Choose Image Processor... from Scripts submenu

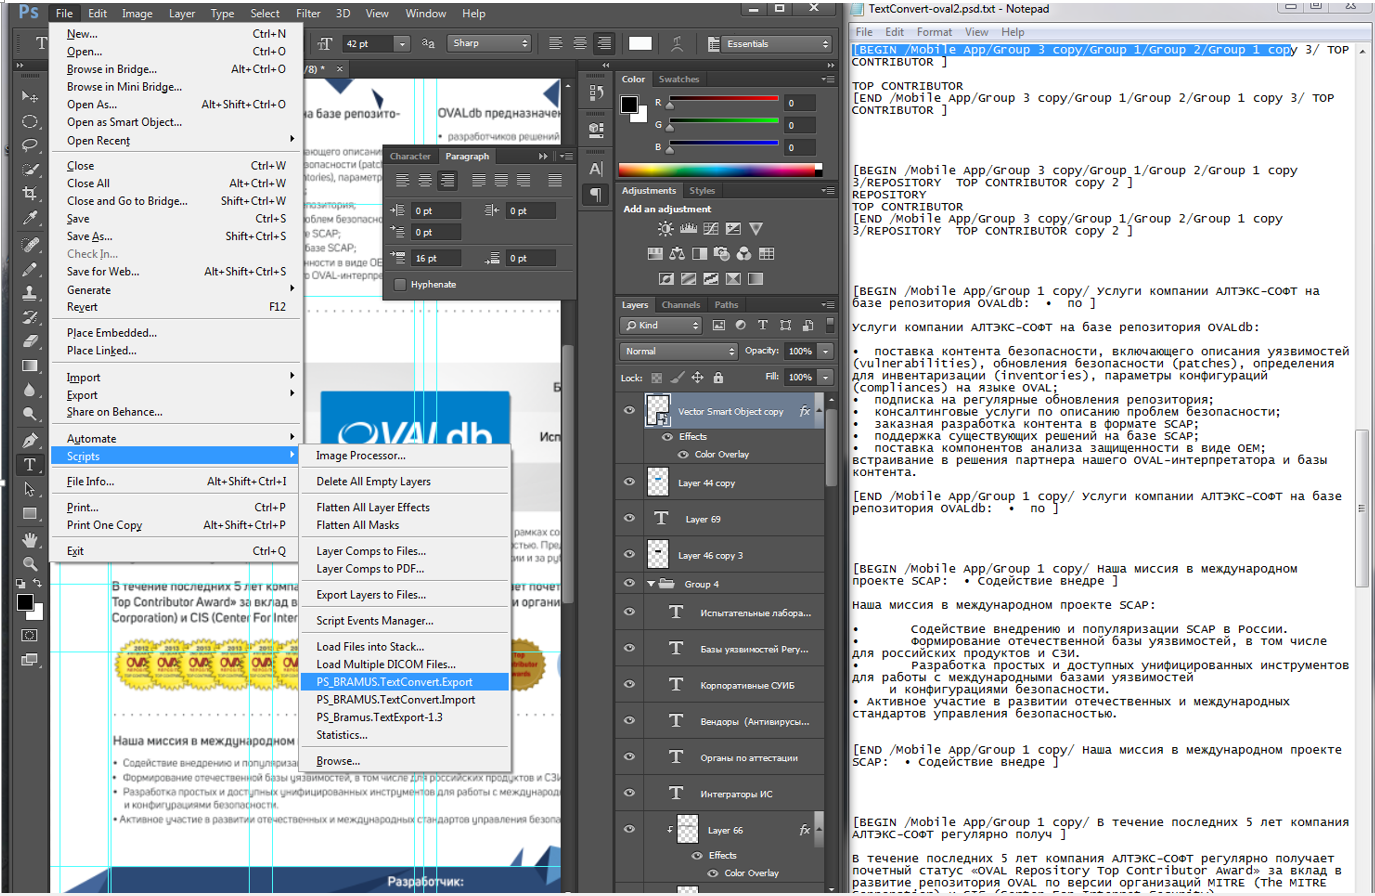[405, 455]
